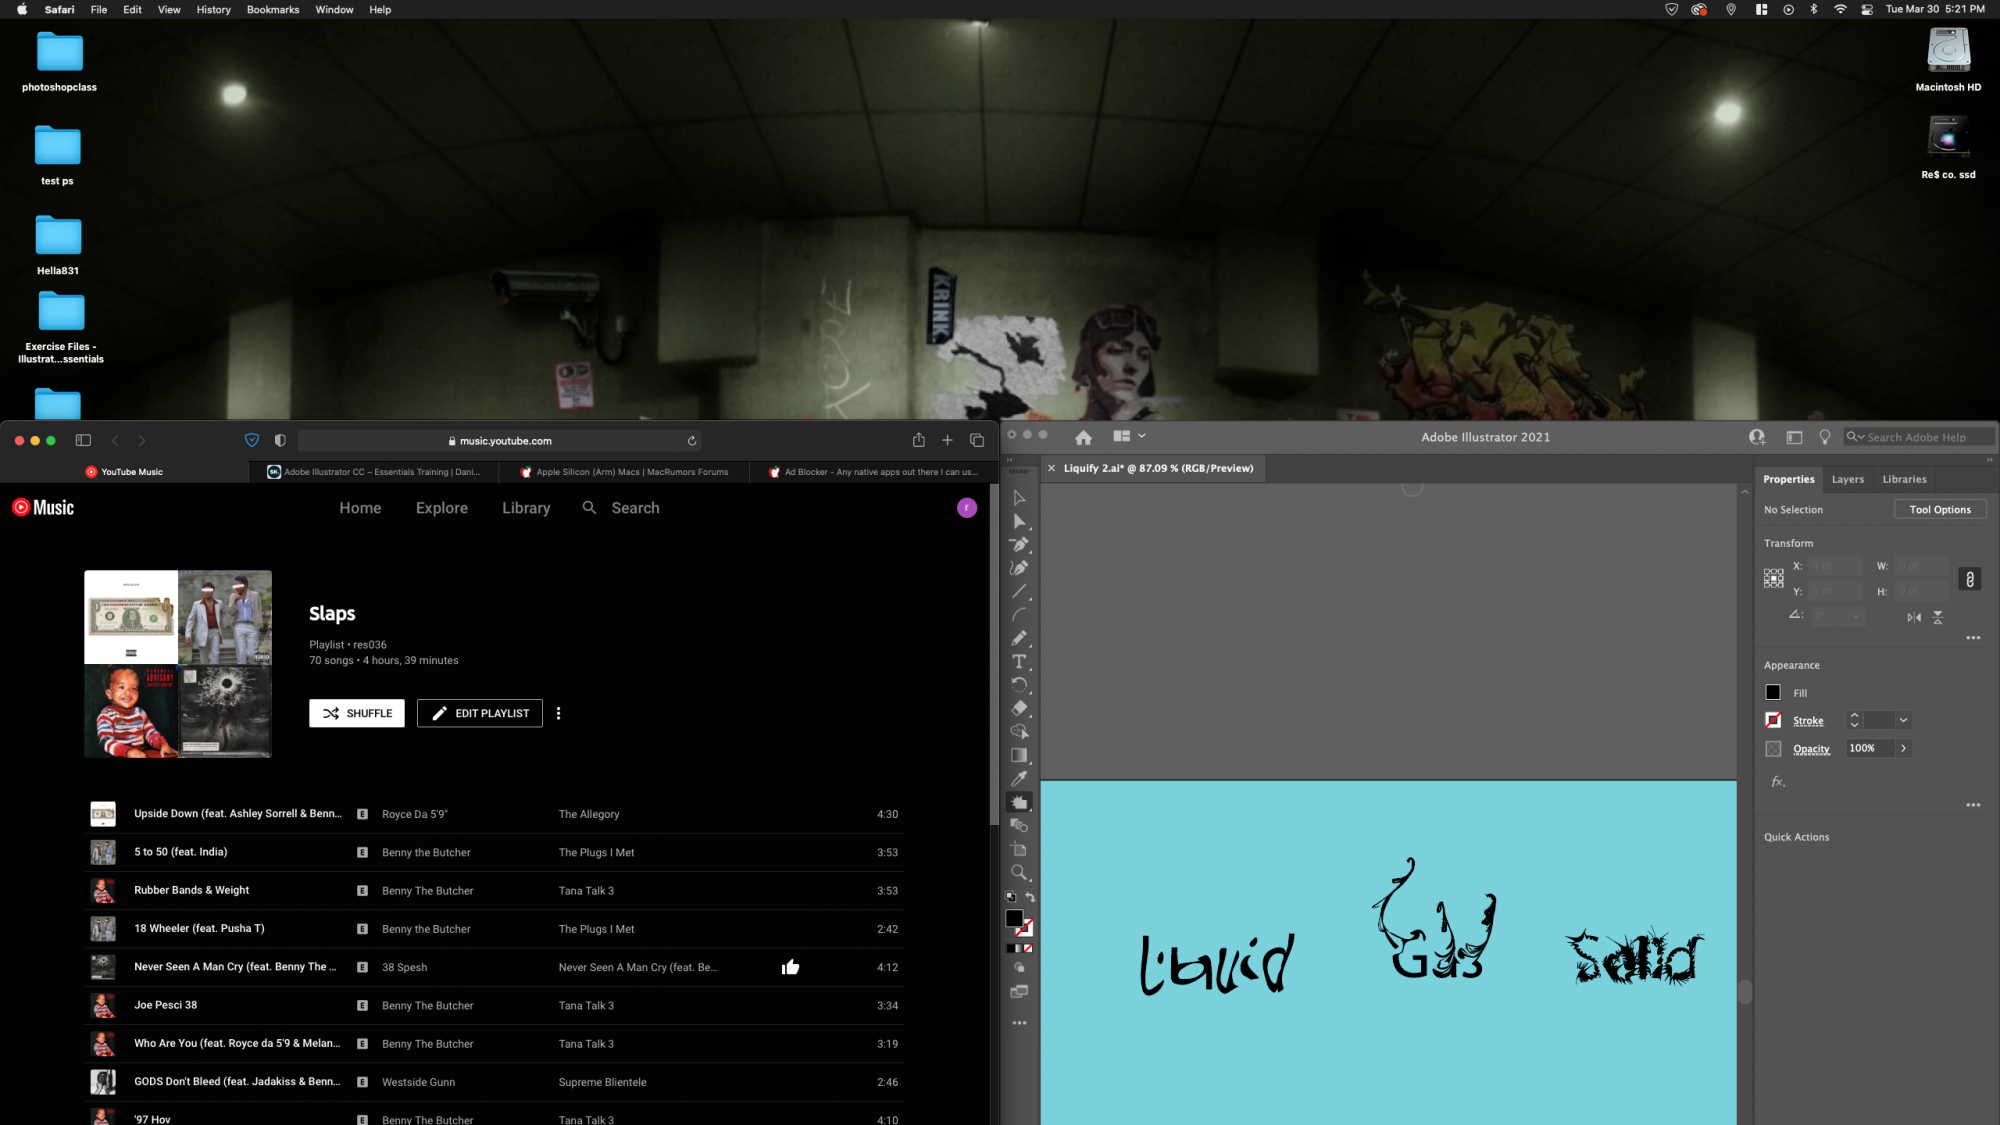The height and width of the screenshot is (1125, 2000).
Task: Select the Arc tool
Action: pyautogui.click(x=1019, y=615)
